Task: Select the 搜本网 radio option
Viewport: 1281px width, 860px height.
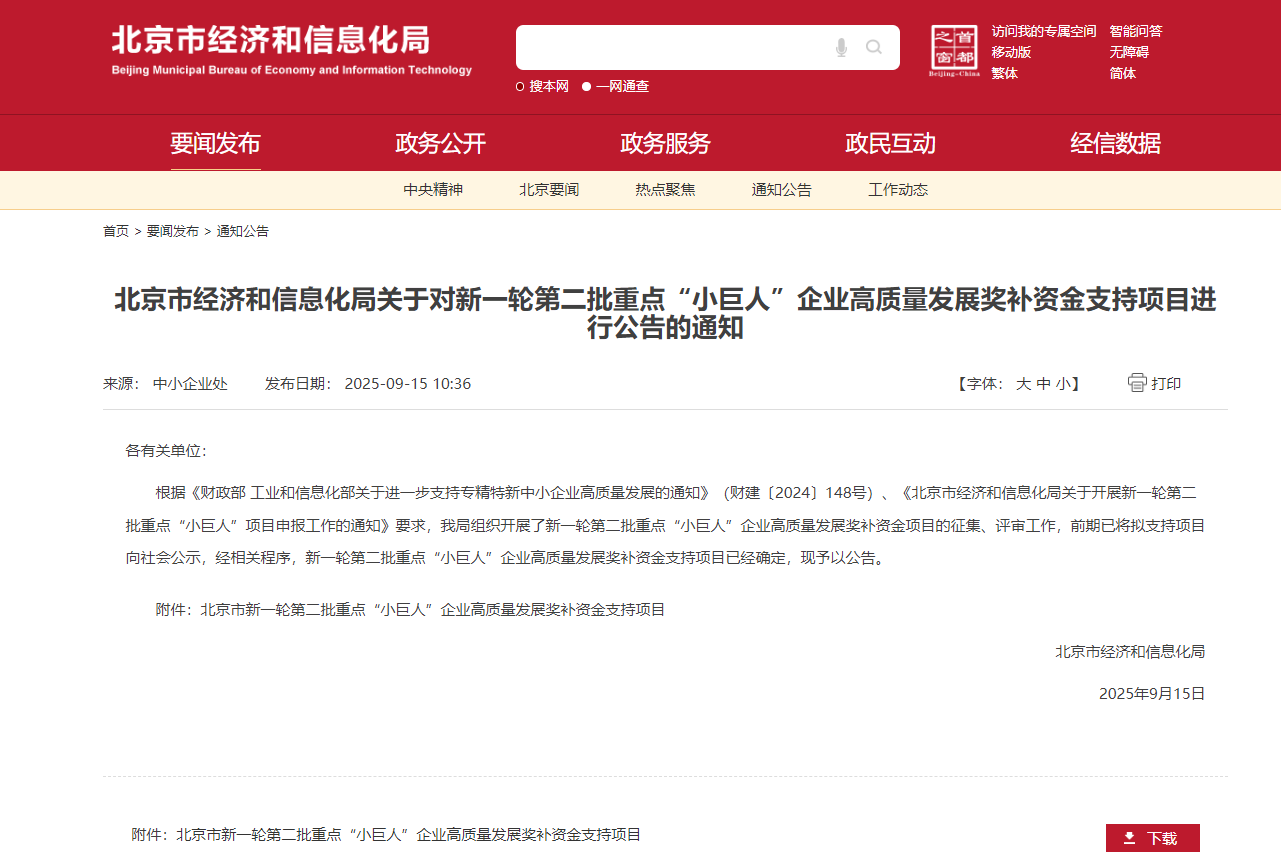Action: [x=520, y=87]
